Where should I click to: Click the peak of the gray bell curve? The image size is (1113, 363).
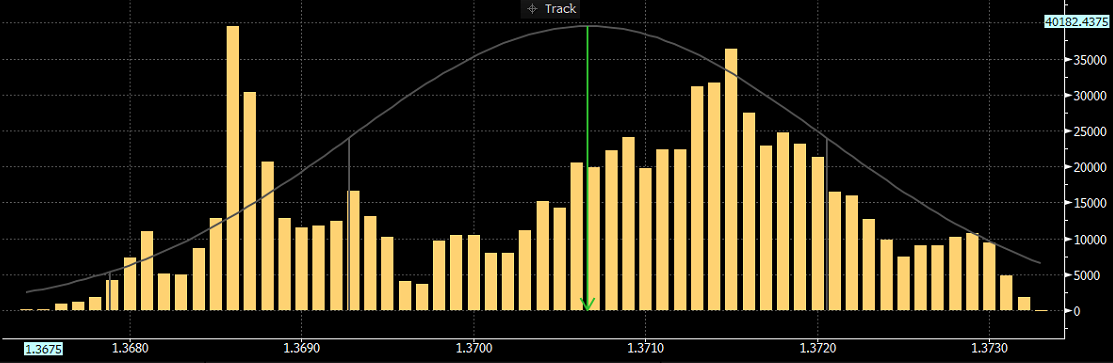tap(587, 26)
